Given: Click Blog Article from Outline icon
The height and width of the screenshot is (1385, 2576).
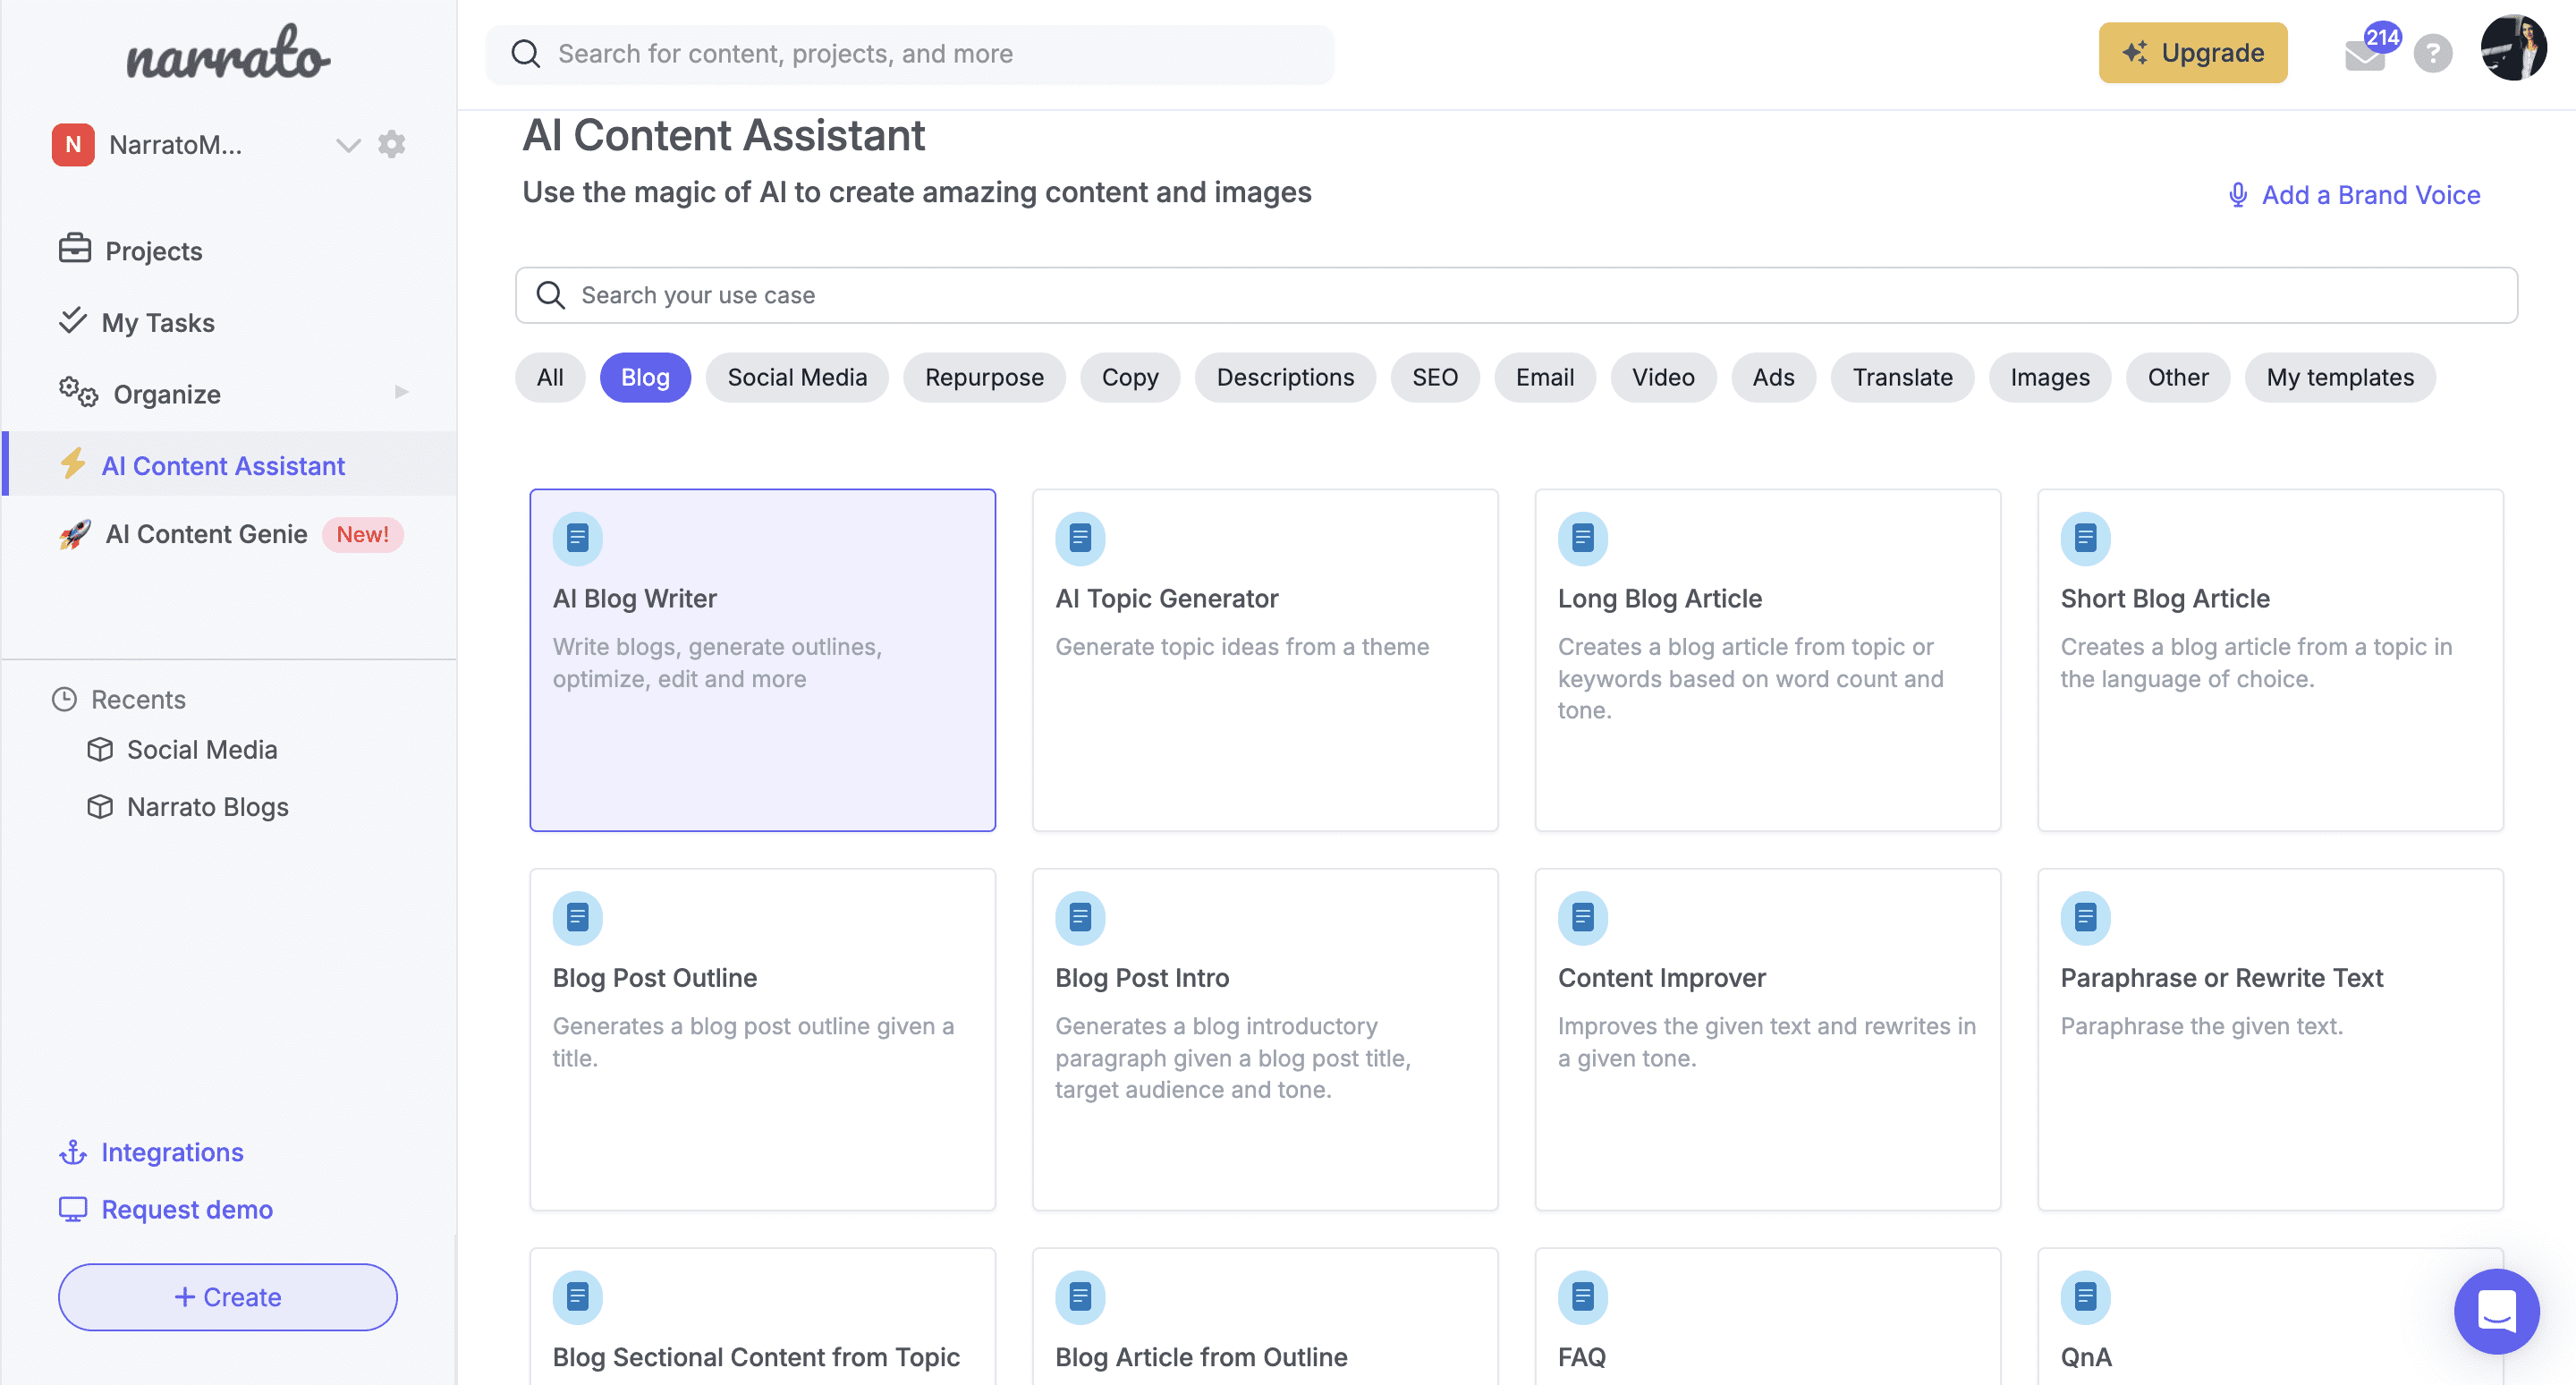Looking at the screenshot, I should [x=1080, y=1297].
